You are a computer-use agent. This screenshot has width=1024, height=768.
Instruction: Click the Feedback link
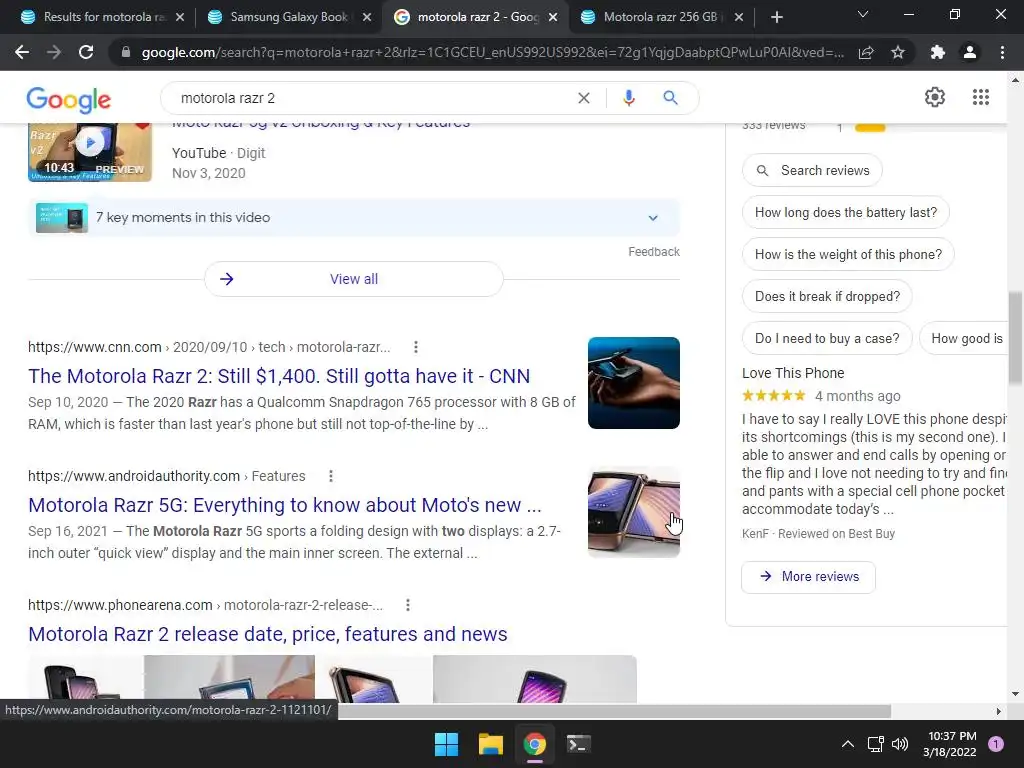[654, 251]
